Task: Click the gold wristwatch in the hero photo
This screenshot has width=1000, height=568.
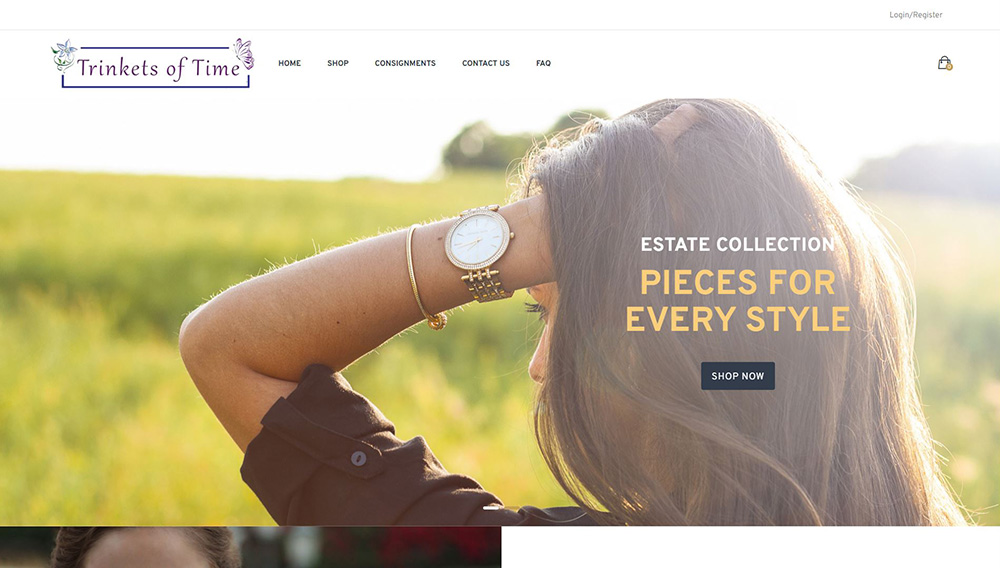Action: 478,240
